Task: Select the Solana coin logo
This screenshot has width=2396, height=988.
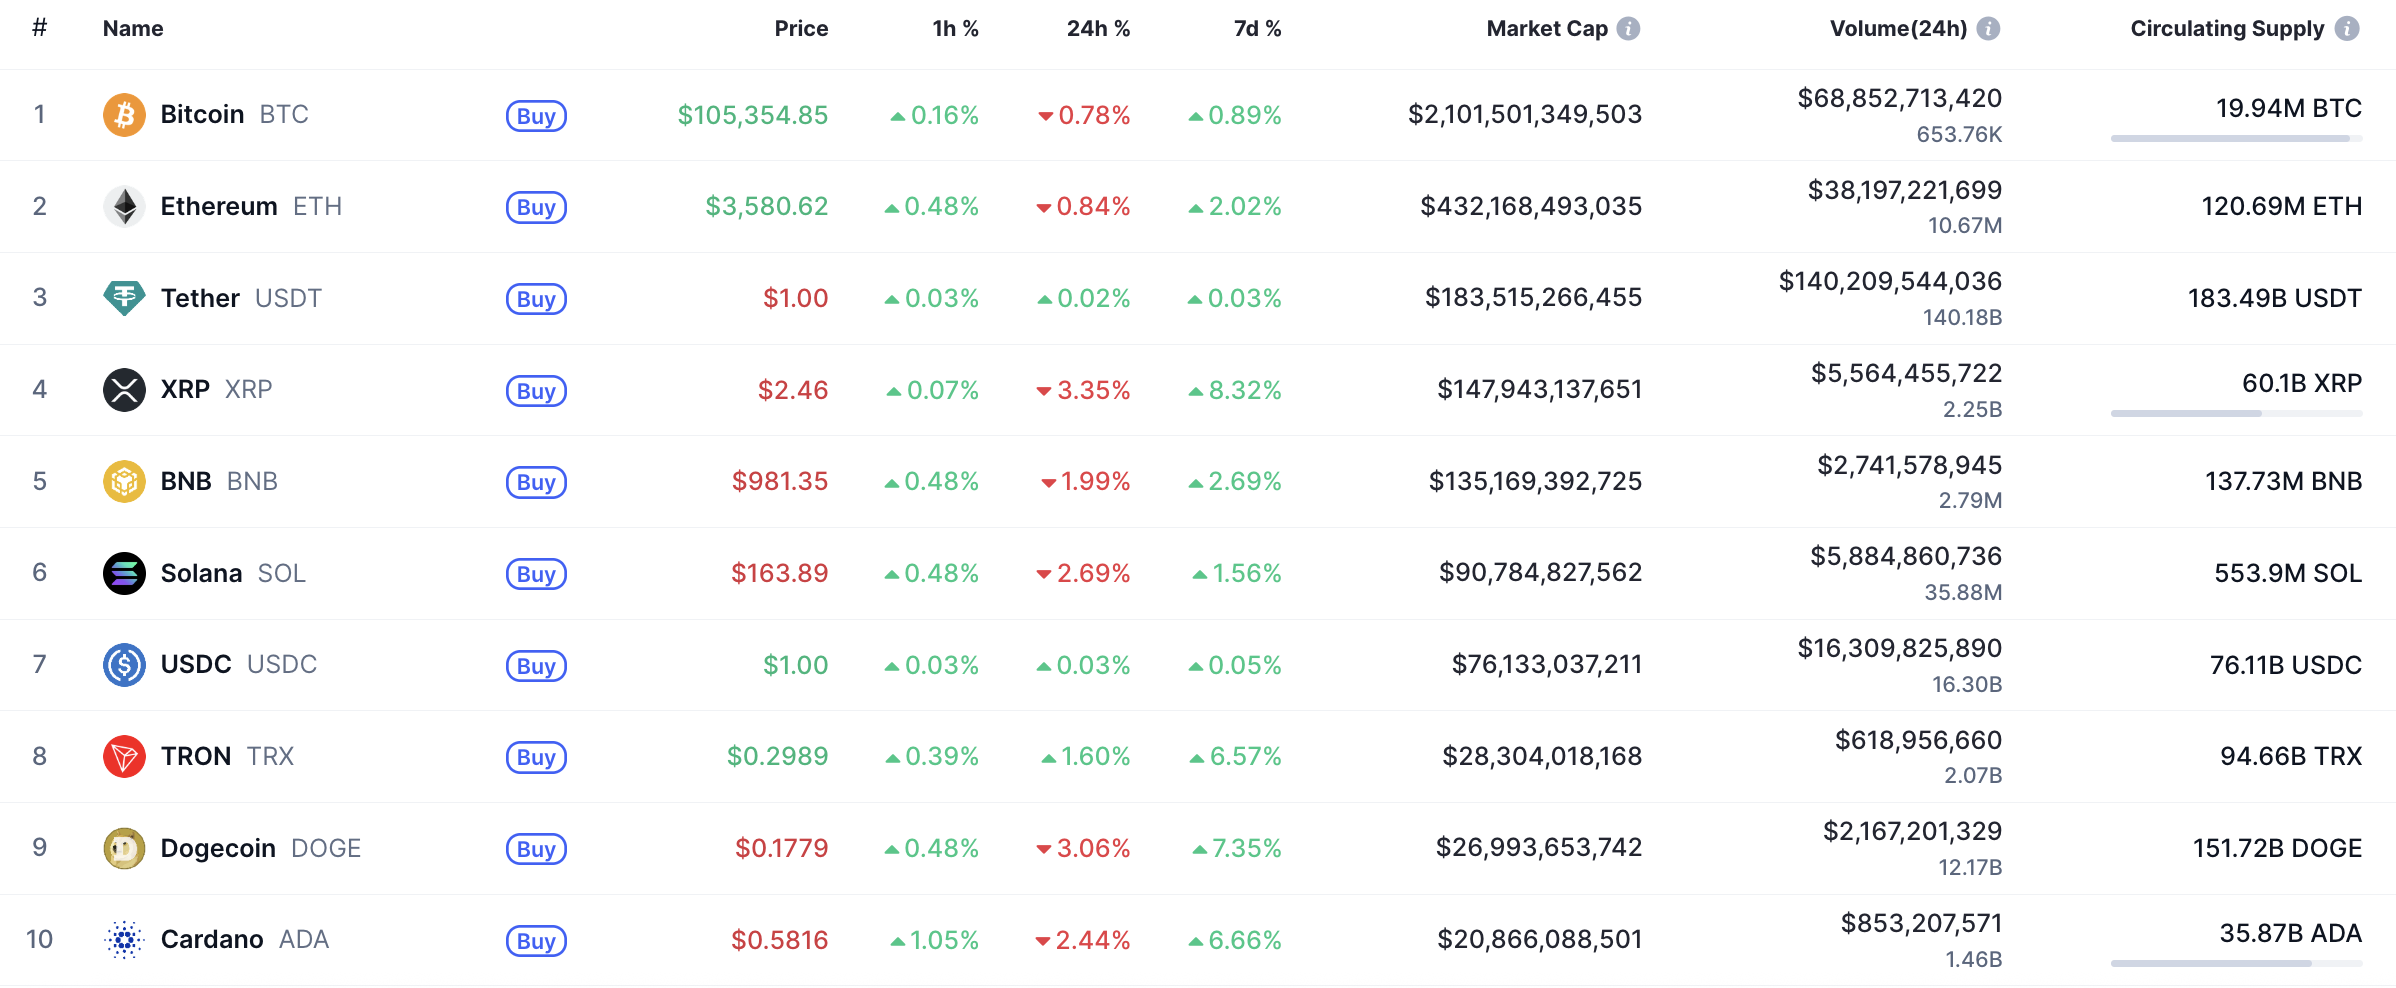Action: click(124, 572)
